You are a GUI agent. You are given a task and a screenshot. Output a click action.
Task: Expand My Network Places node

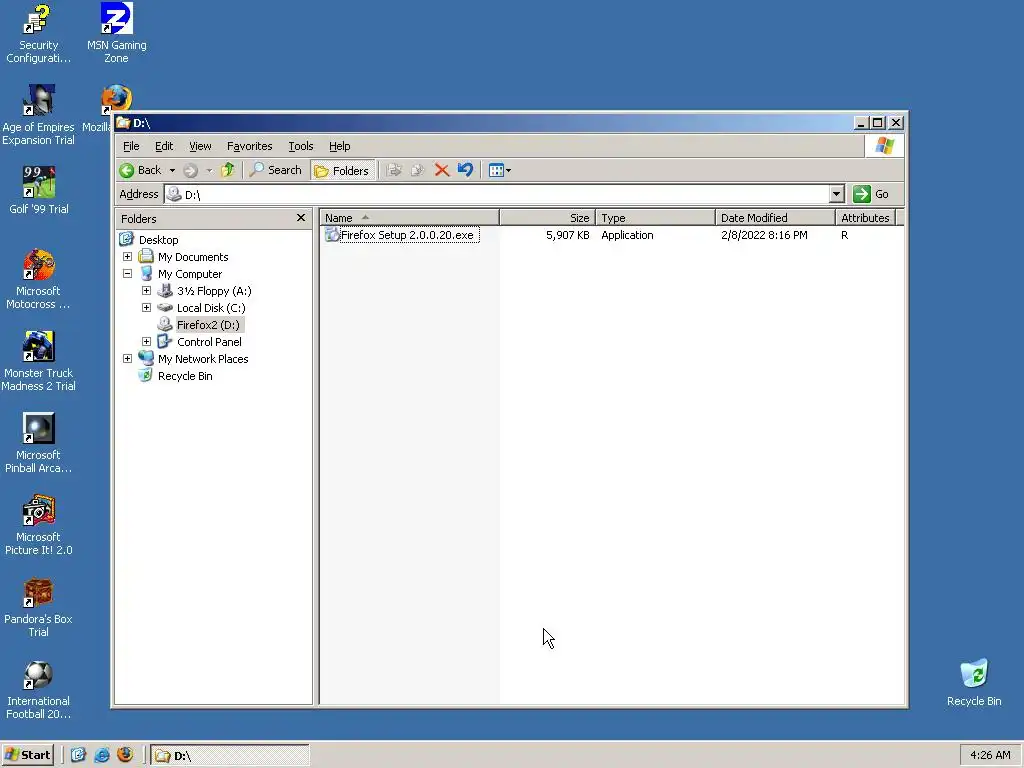pos(127,359)
